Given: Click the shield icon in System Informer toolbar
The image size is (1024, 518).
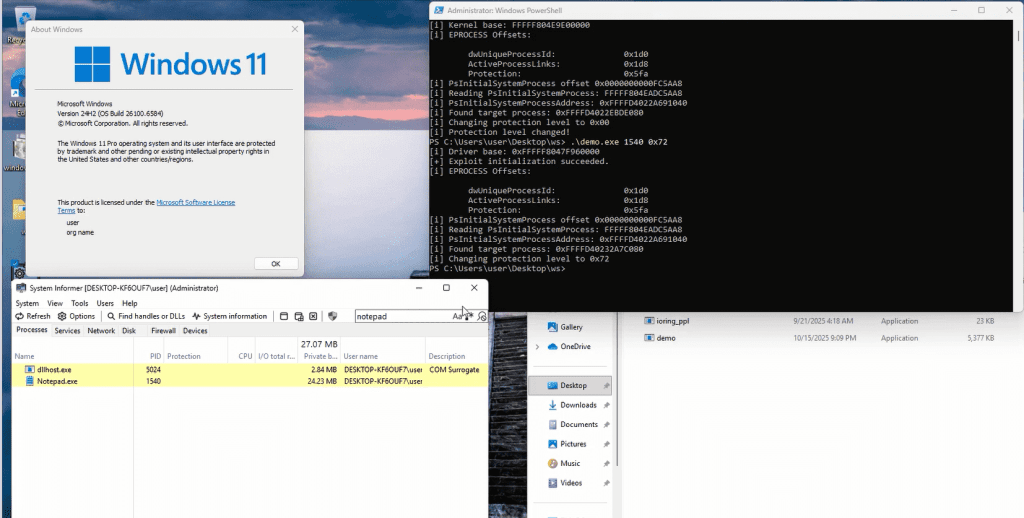Looking at the screenshot, I should [x=332, y=316].
